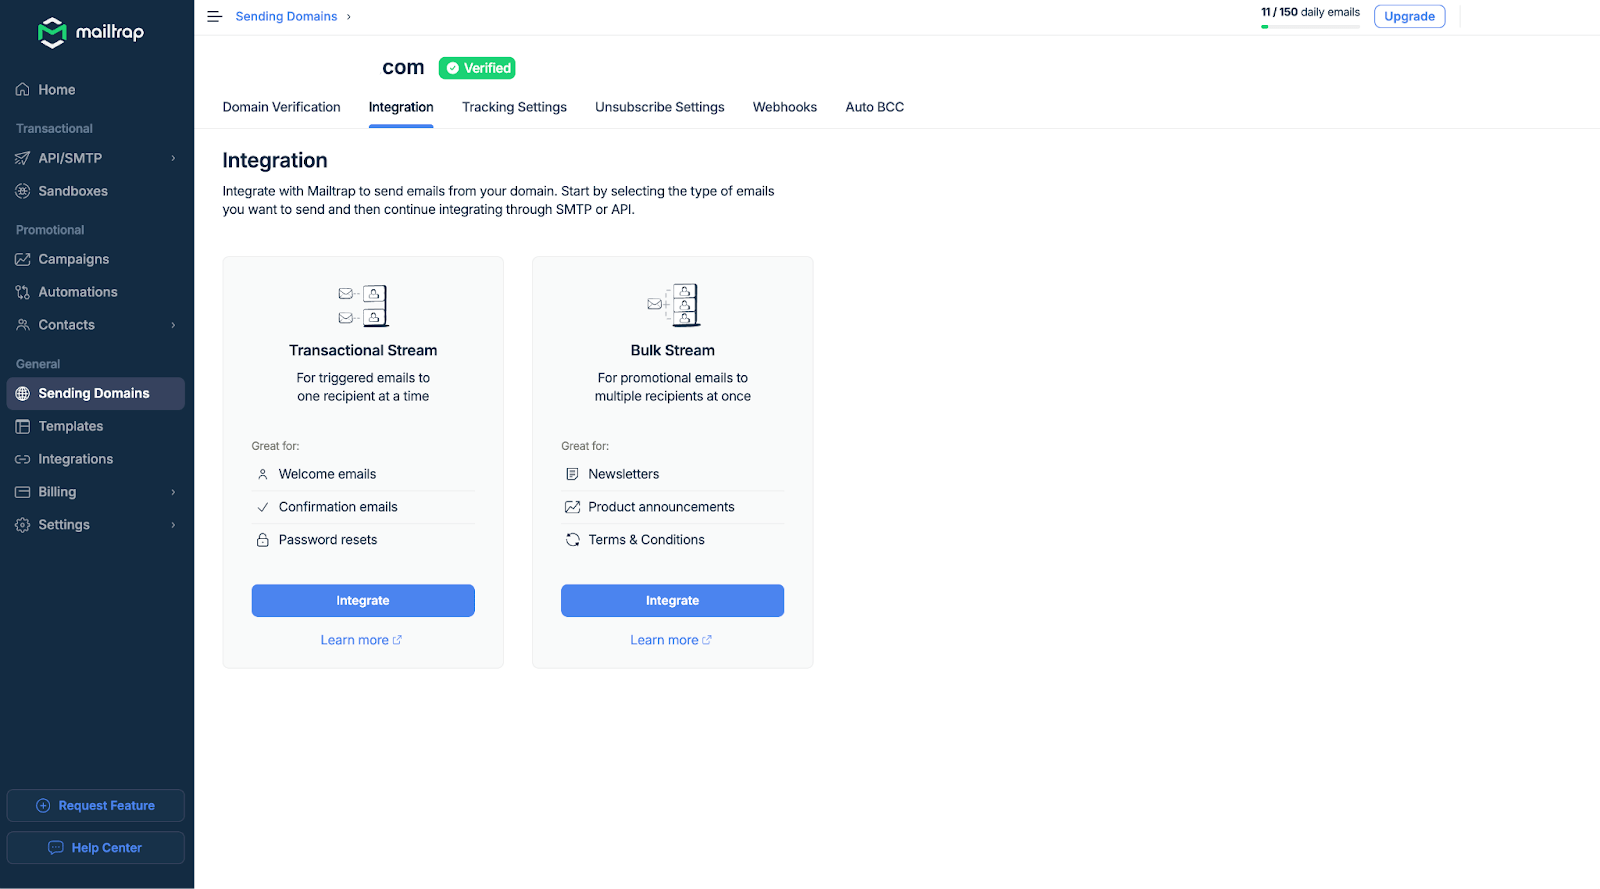Click the Transactional Stream illustration icon

coord(363,306)
